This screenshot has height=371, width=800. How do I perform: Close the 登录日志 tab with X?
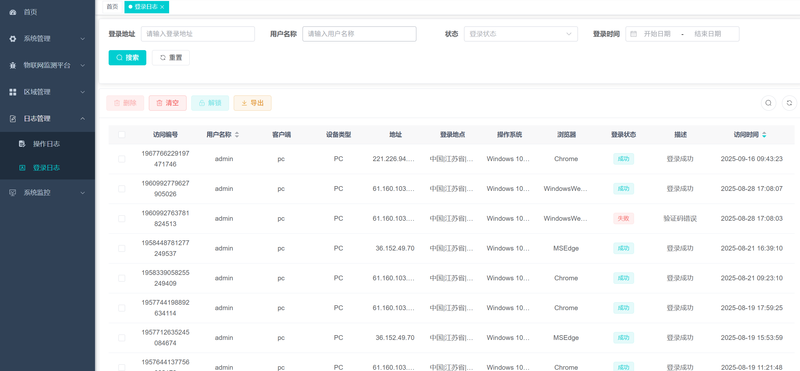pos(162,7)
